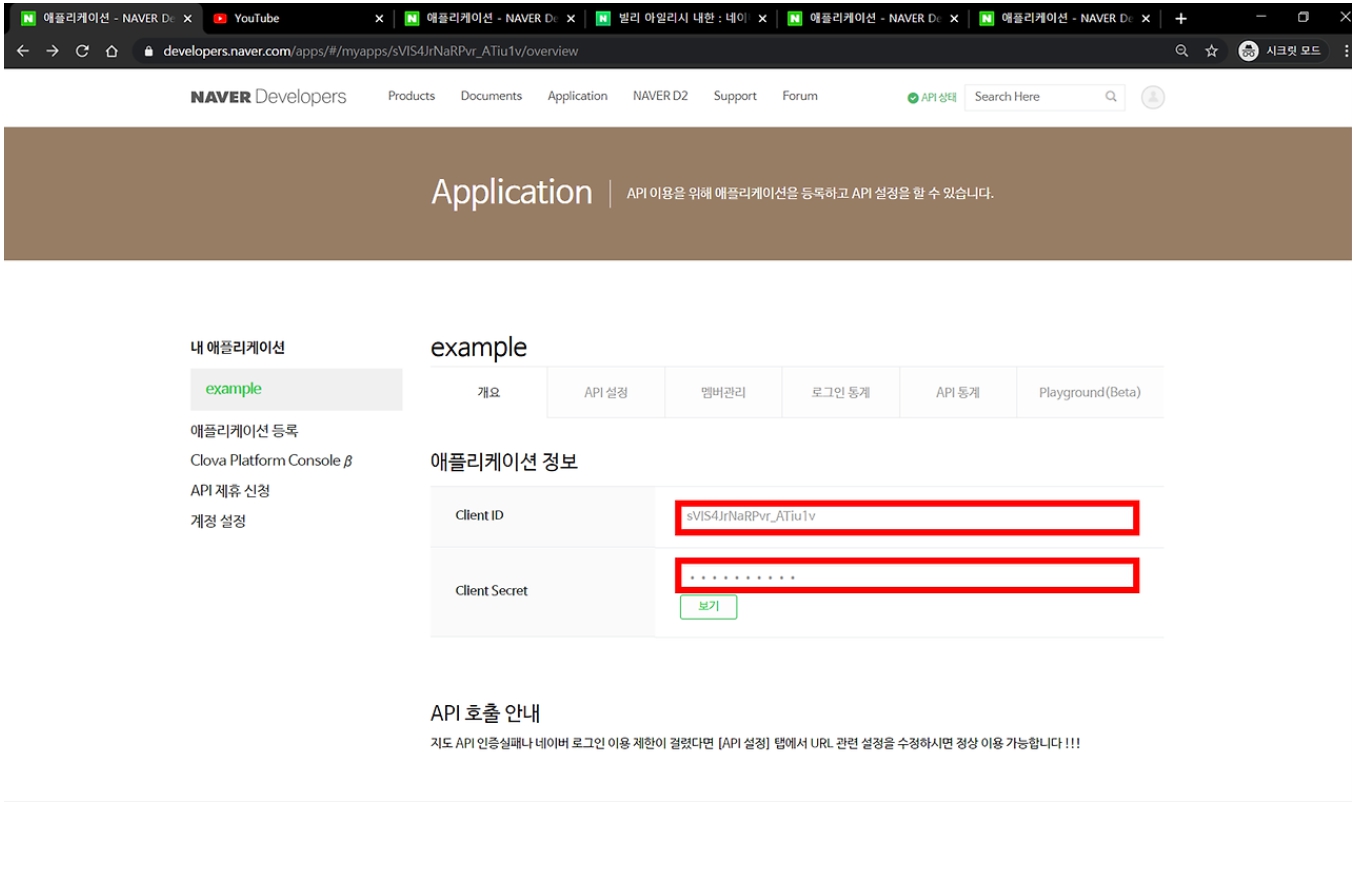
Task: Click the API 호출 안내 heading
Action: click(485, 713)
